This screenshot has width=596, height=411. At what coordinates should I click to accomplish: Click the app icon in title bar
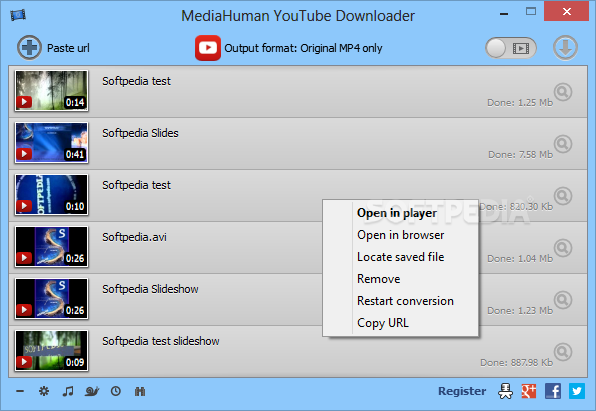pyautogui.click(x=18, y=15)
